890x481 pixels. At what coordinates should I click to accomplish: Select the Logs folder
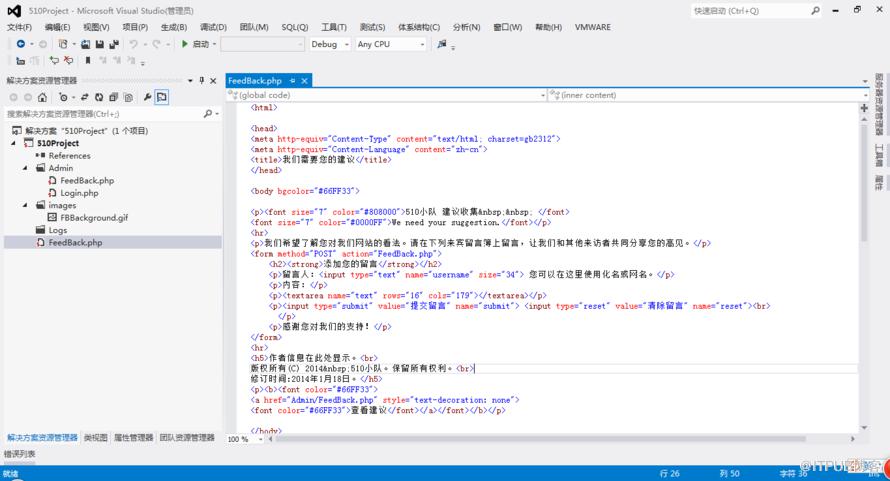pos(58,230)
